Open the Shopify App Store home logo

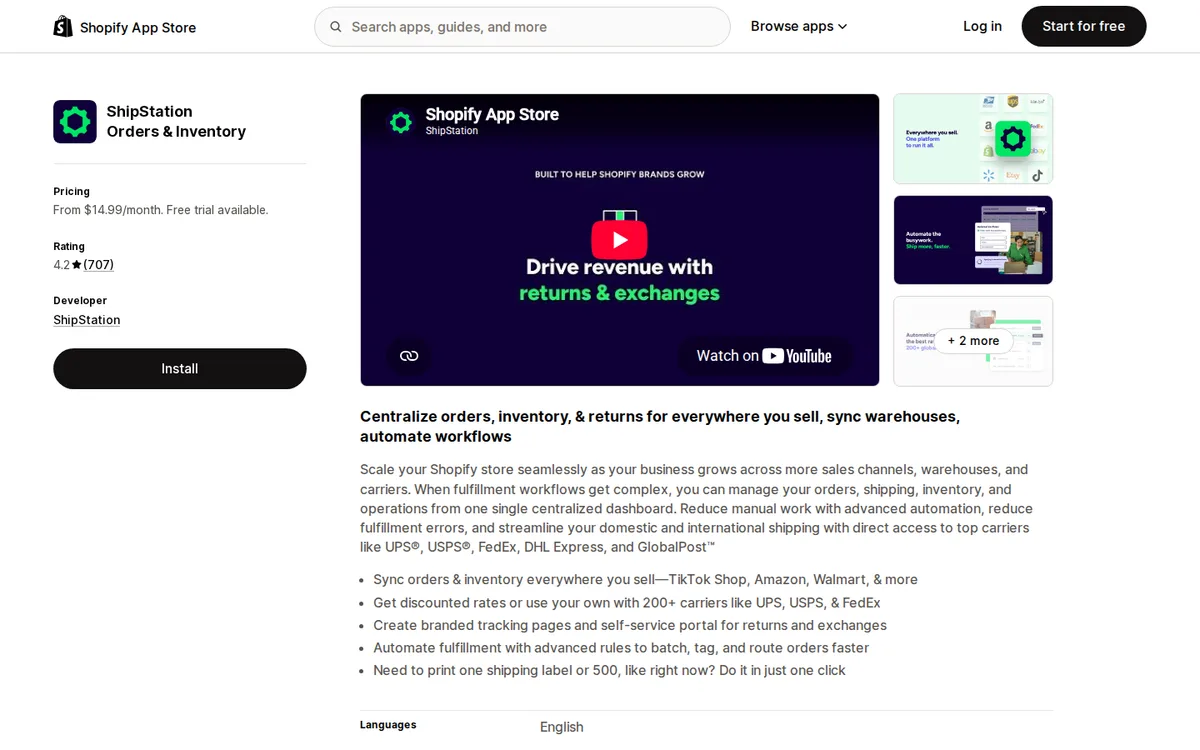point(125,27)
